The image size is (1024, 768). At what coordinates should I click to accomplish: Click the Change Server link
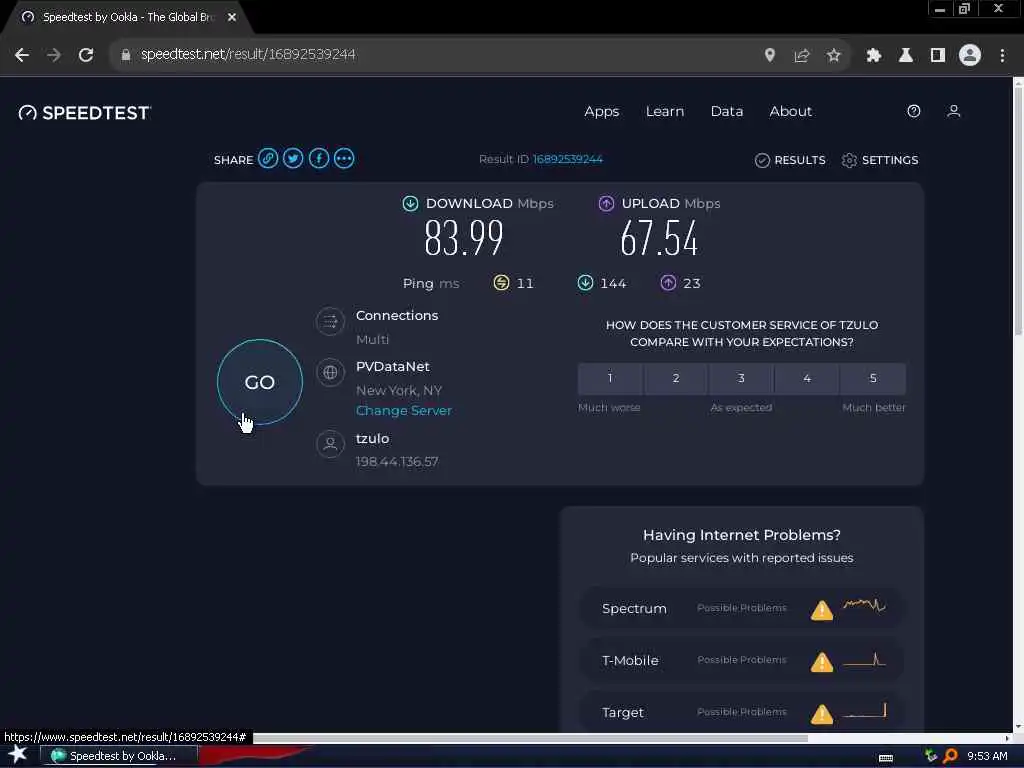[404, 411]
